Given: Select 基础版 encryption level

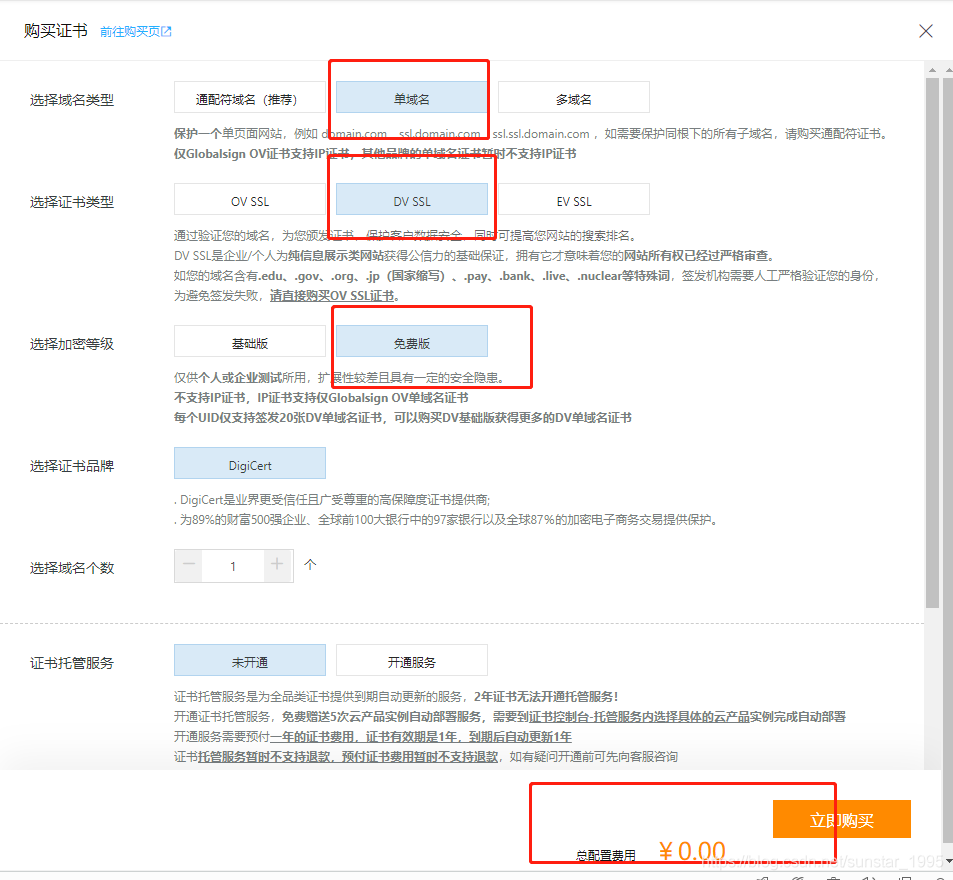Looking at the screenshot, I should click(249, 342).
